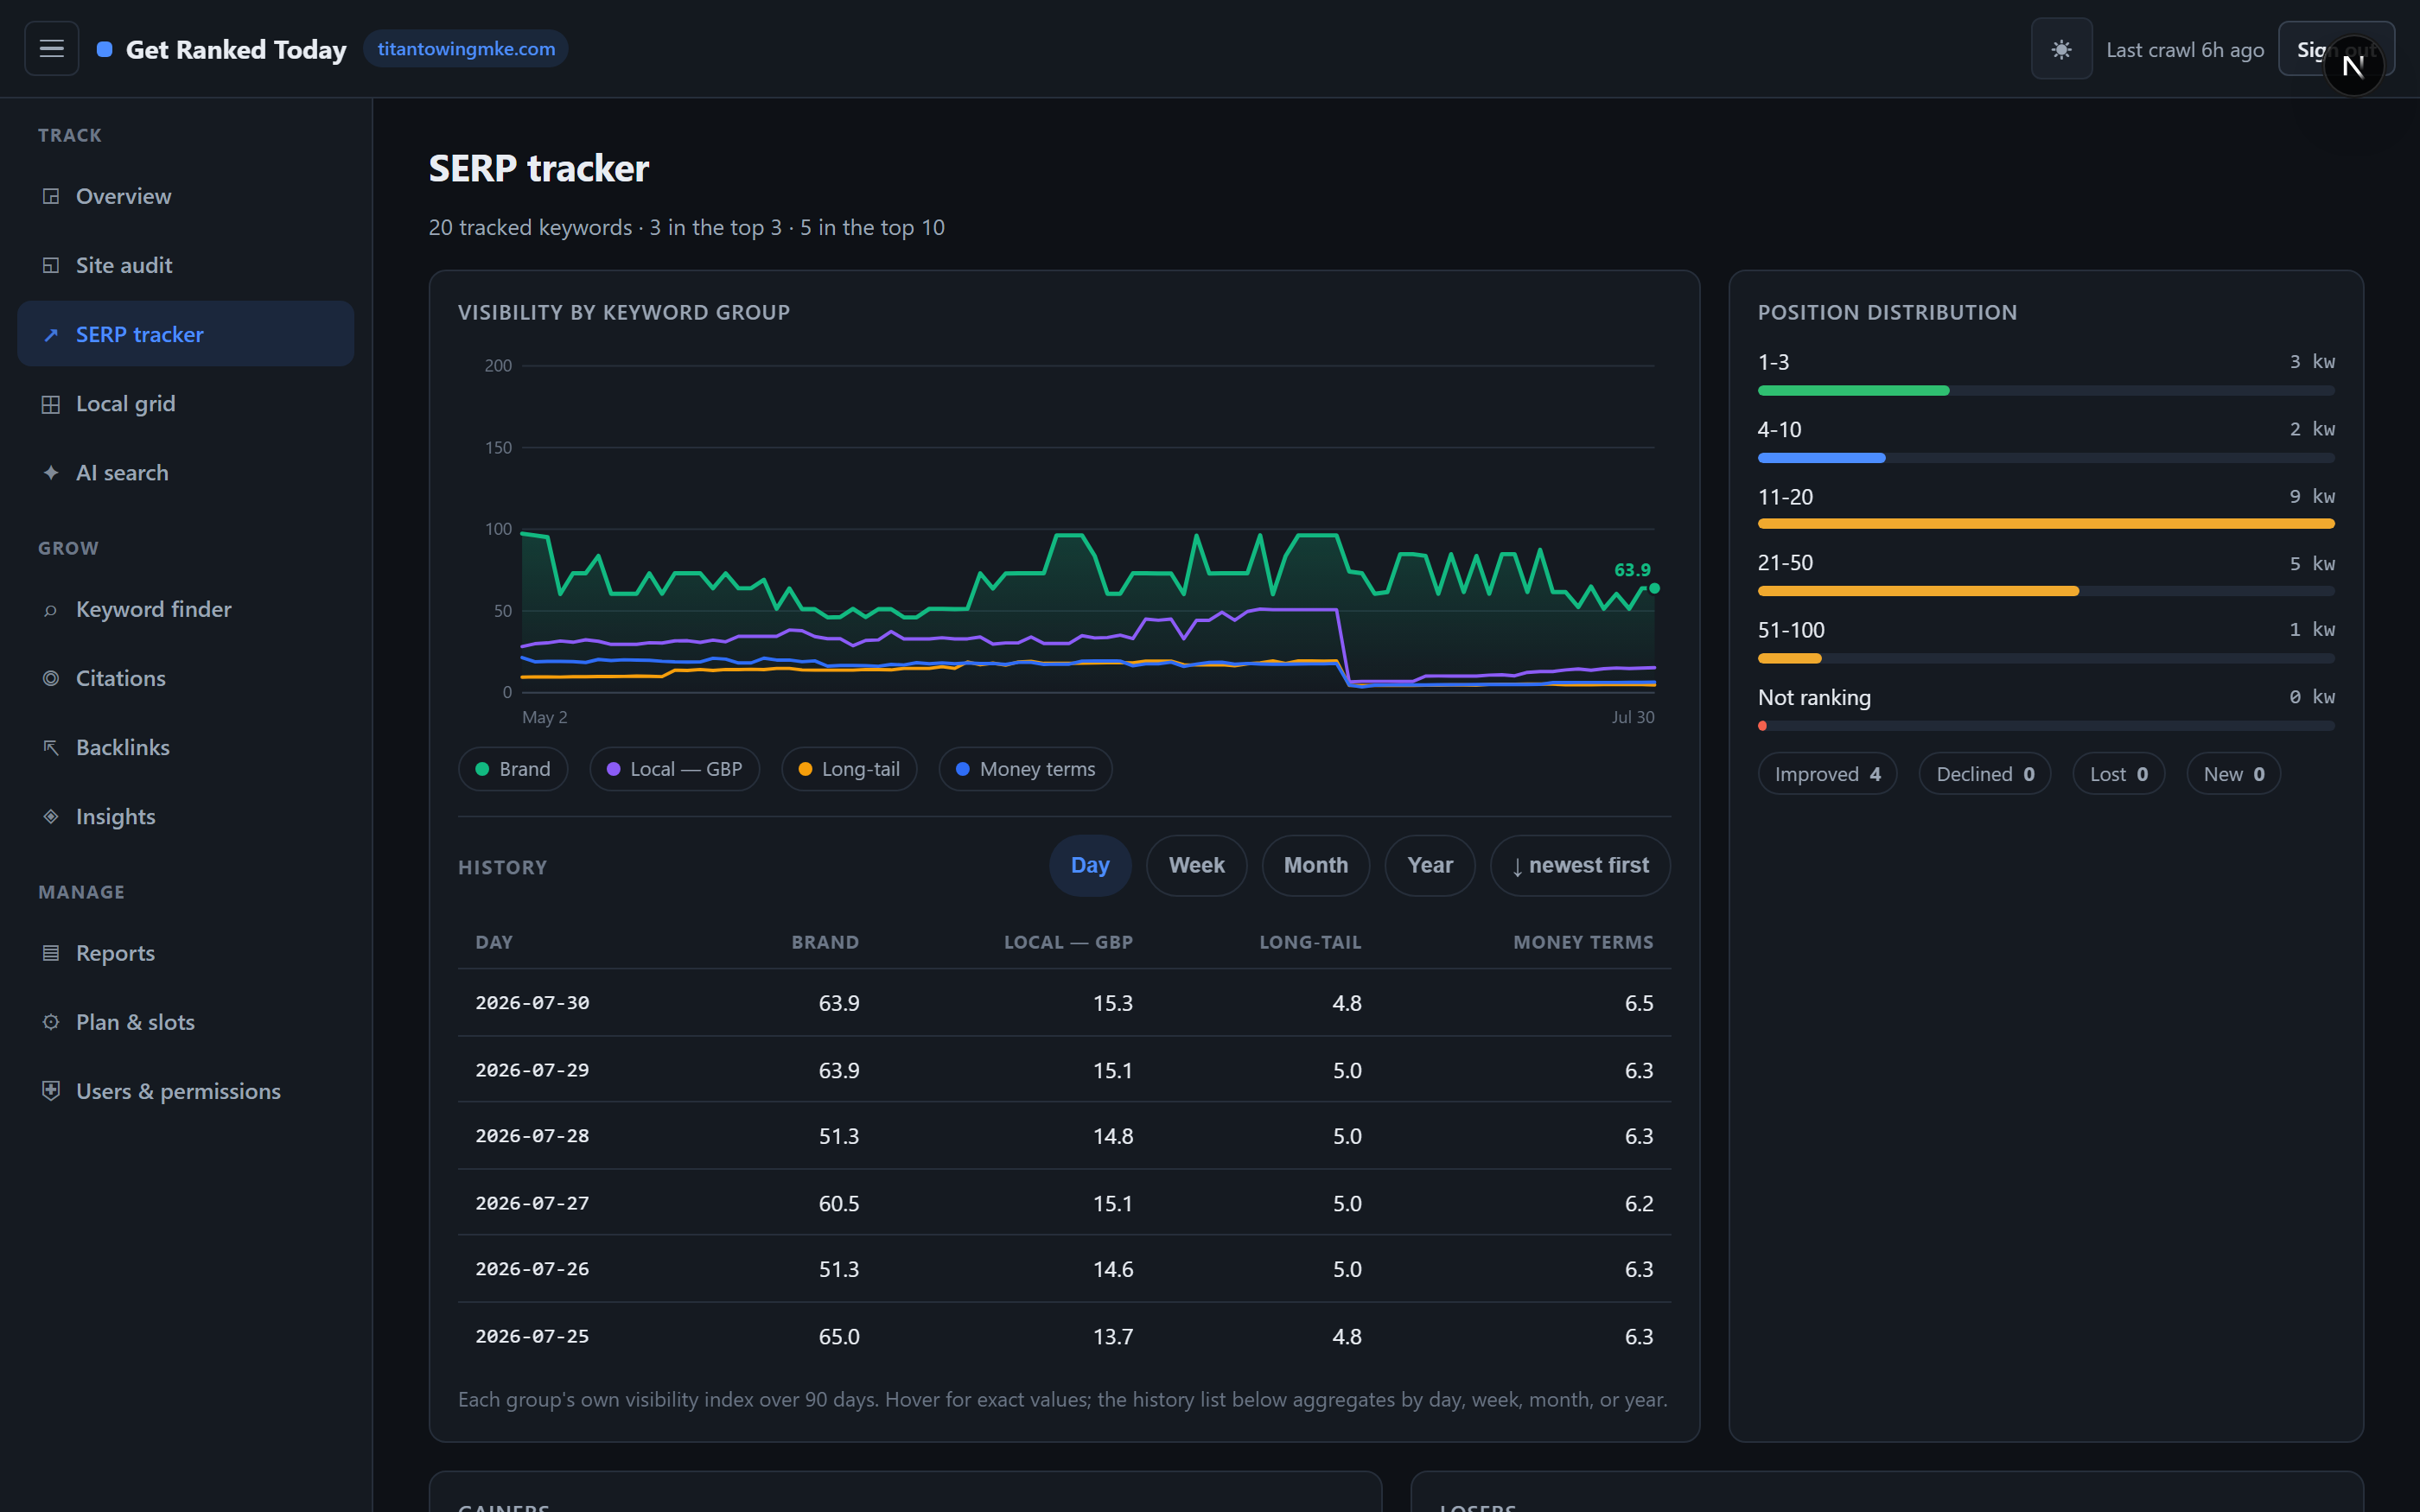Viewport: 2420px width, 1512px height.
Task: Toggle the Local — GBP legend series
Action: pos(674,769)
